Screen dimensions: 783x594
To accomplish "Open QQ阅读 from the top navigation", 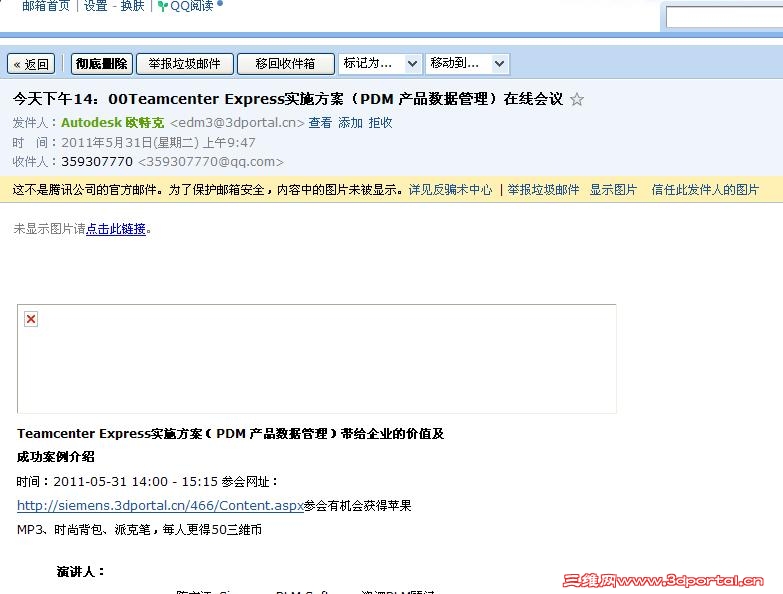I will pyautogui.click(x=191, y=6).
